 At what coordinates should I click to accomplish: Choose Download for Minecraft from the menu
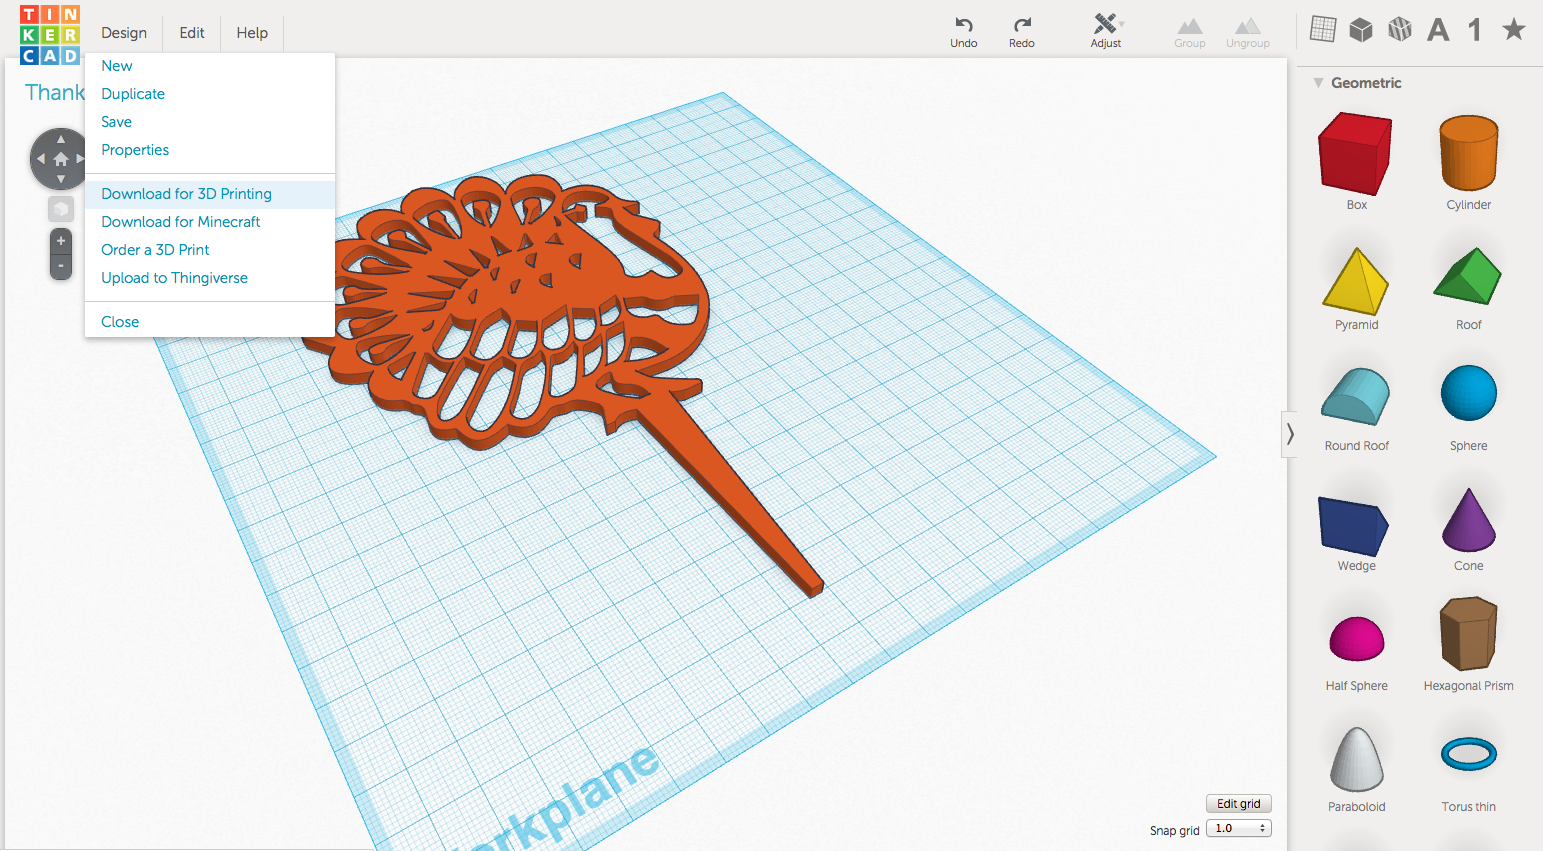180,221
